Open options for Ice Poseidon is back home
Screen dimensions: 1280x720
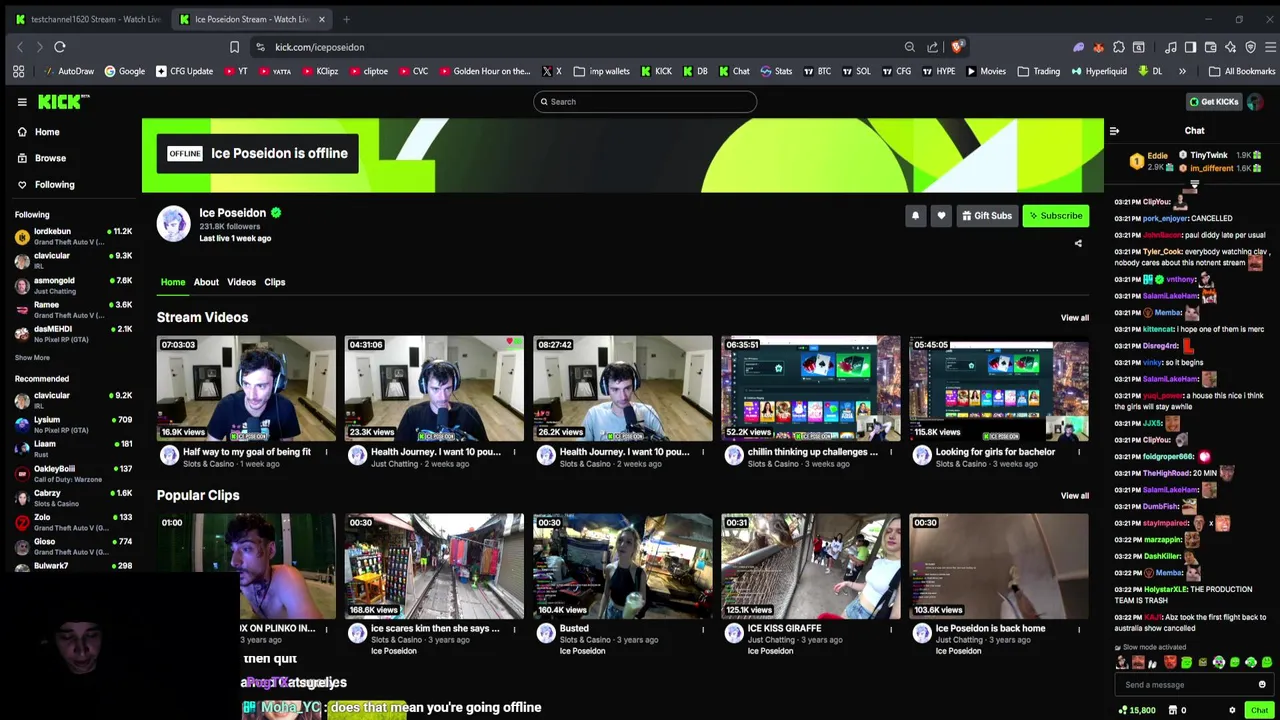tap(1079, 629)
